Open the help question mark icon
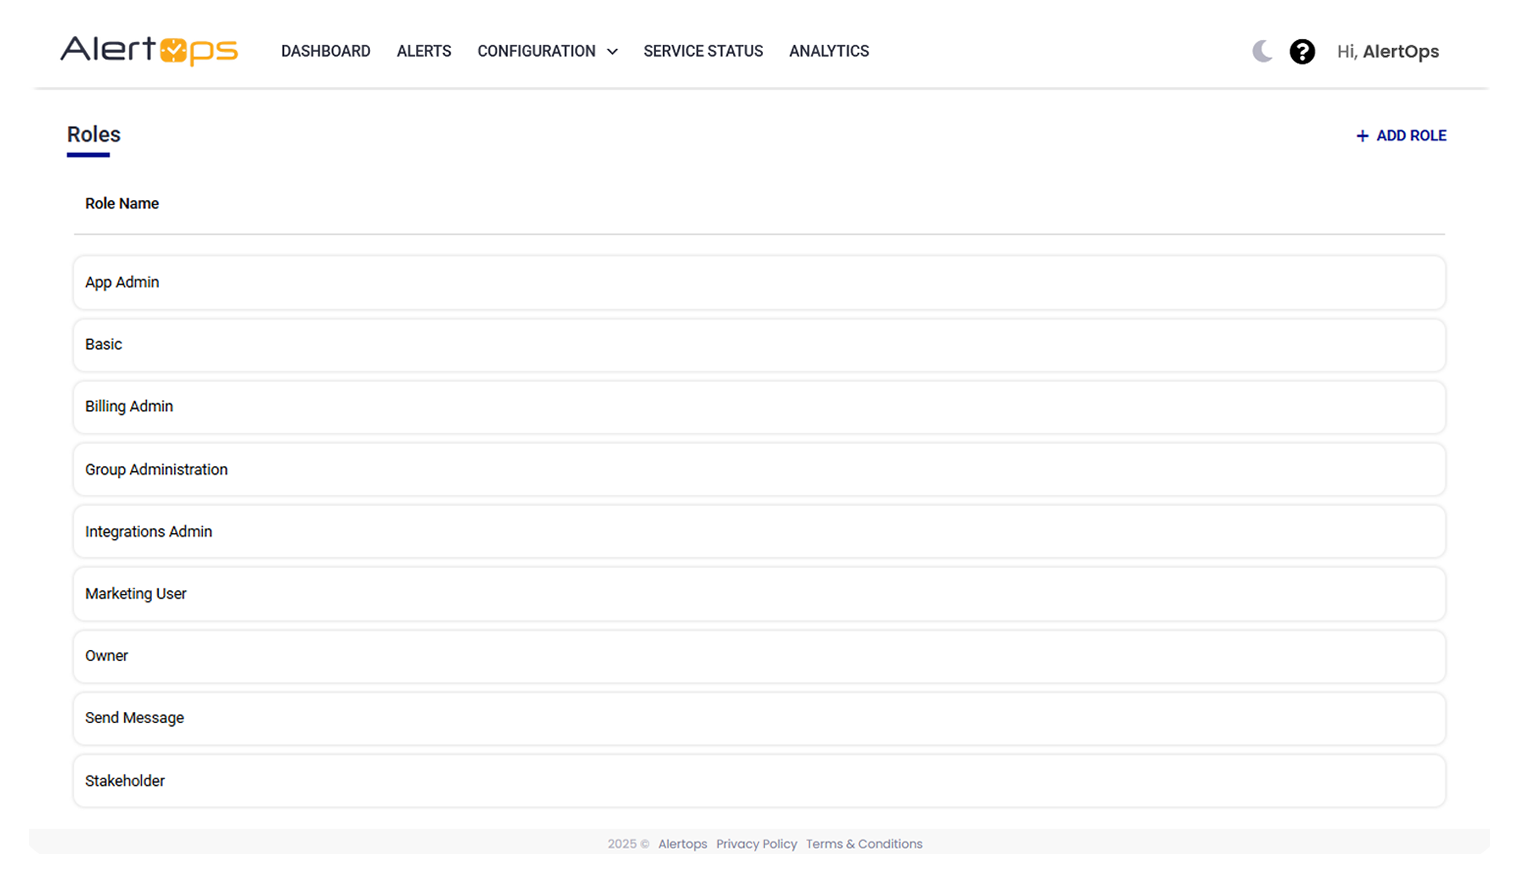This screenshot has height=871, width=1519. point(1302,51)
